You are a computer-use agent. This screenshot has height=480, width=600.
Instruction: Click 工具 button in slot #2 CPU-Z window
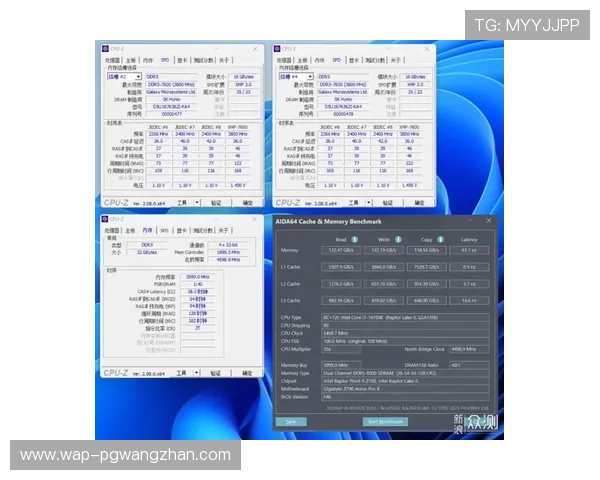point(182,202)
